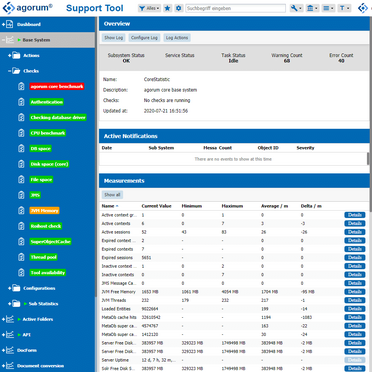The image size is (372, 372).
Task: Open Details for Active contexts row
Action: [x=355, y=224]
